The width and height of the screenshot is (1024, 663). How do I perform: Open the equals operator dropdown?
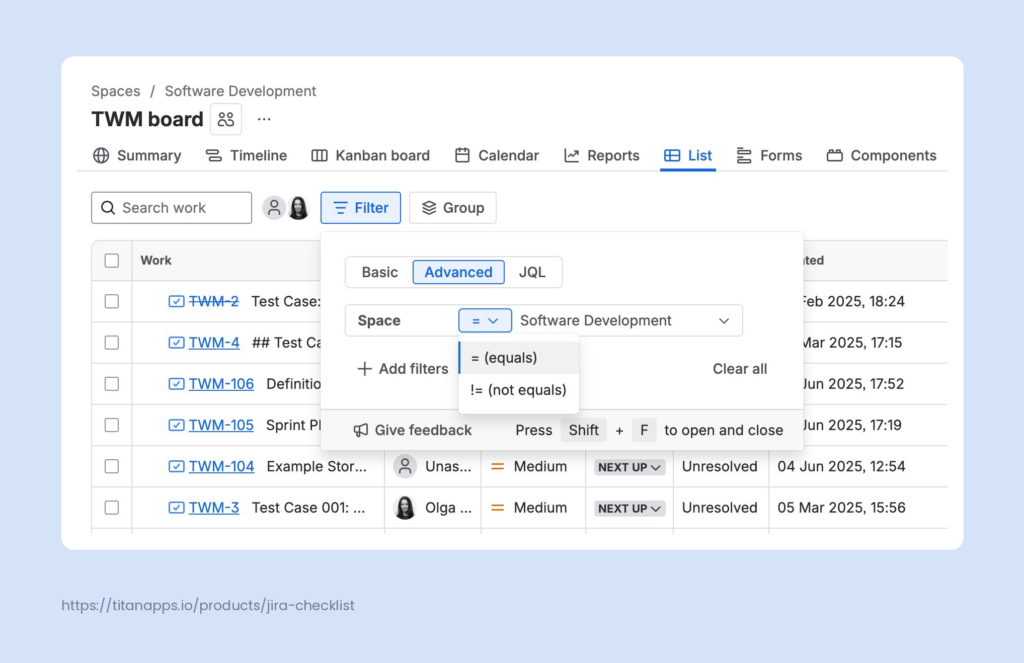[484, 320]
